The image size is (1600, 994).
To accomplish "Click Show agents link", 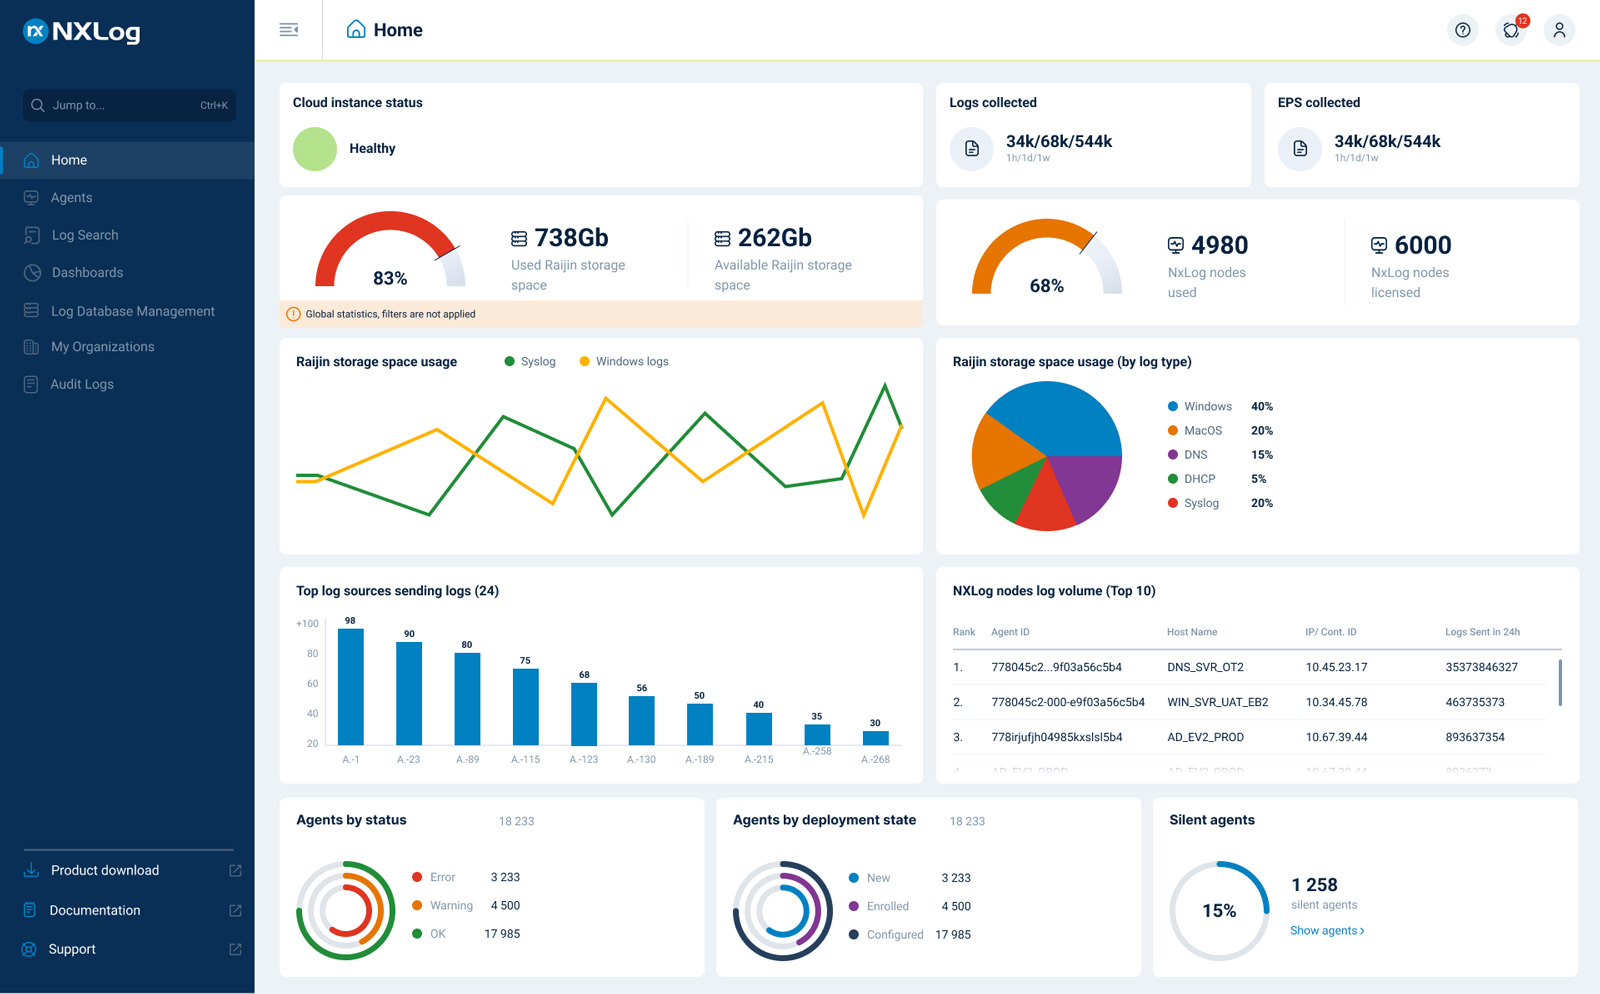I will pos(1327,930).
